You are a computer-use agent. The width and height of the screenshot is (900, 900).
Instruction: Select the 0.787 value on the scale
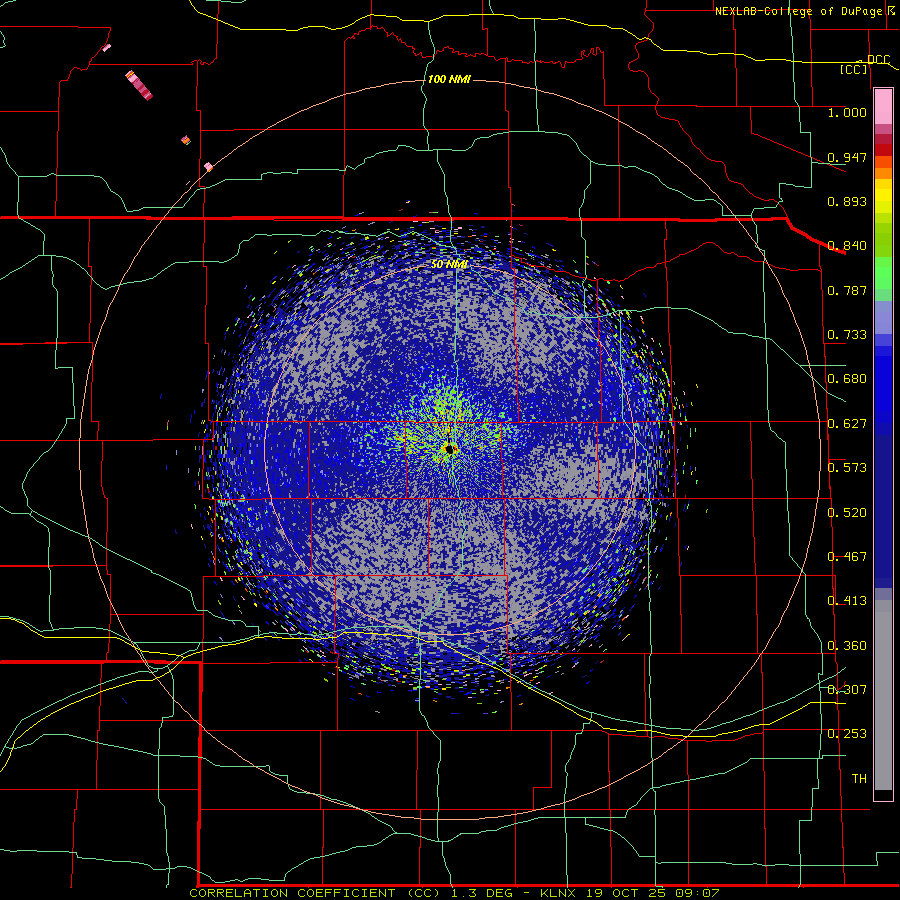(847, 290)
